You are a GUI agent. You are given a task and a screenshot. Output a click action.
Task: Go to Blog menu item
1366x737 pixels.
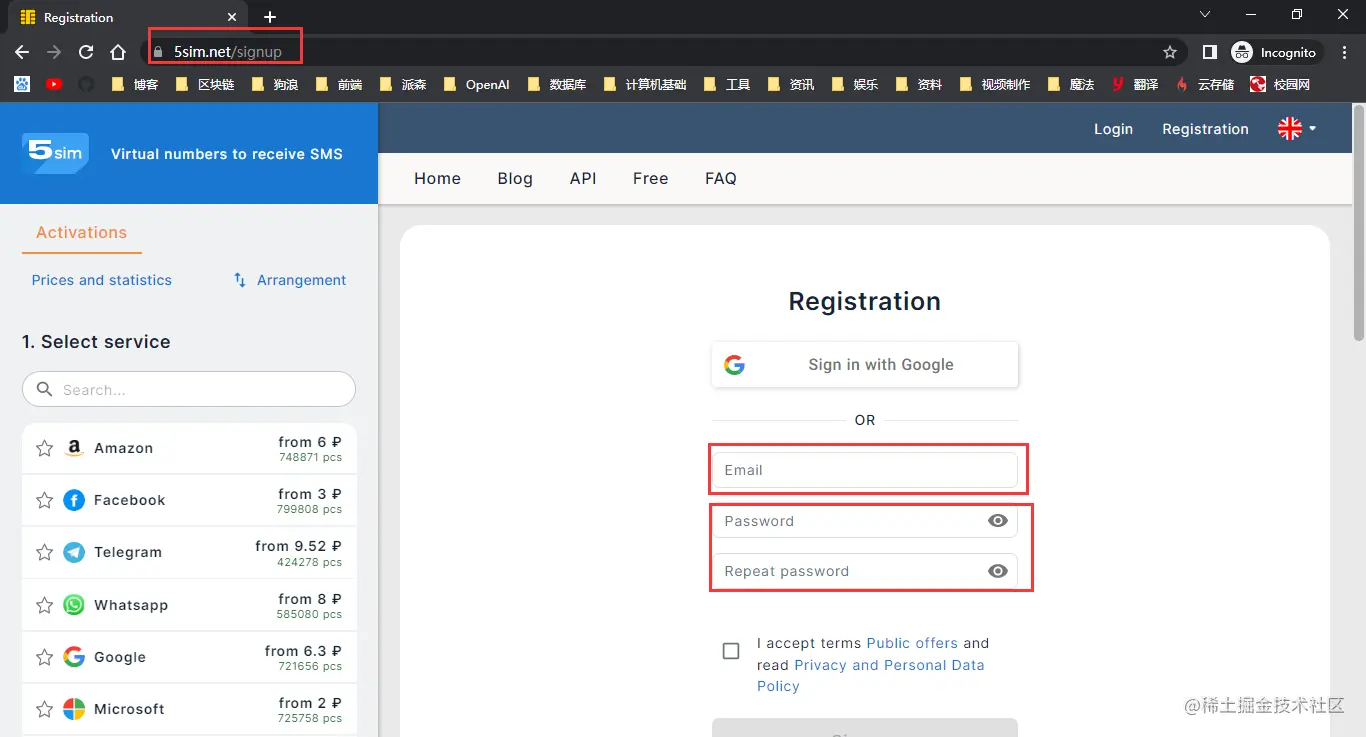click(x=515, y=178)
